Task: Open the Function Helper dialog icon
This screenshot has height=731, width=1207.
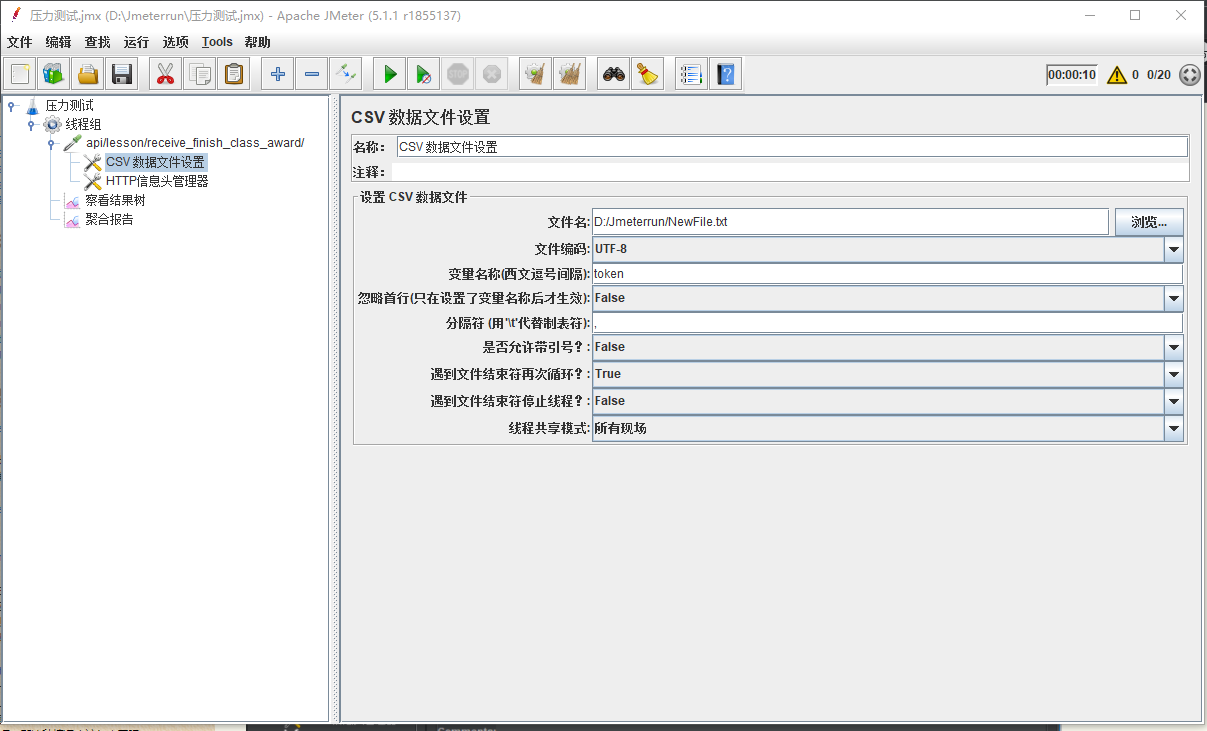Action: click(x=691, y=74)
